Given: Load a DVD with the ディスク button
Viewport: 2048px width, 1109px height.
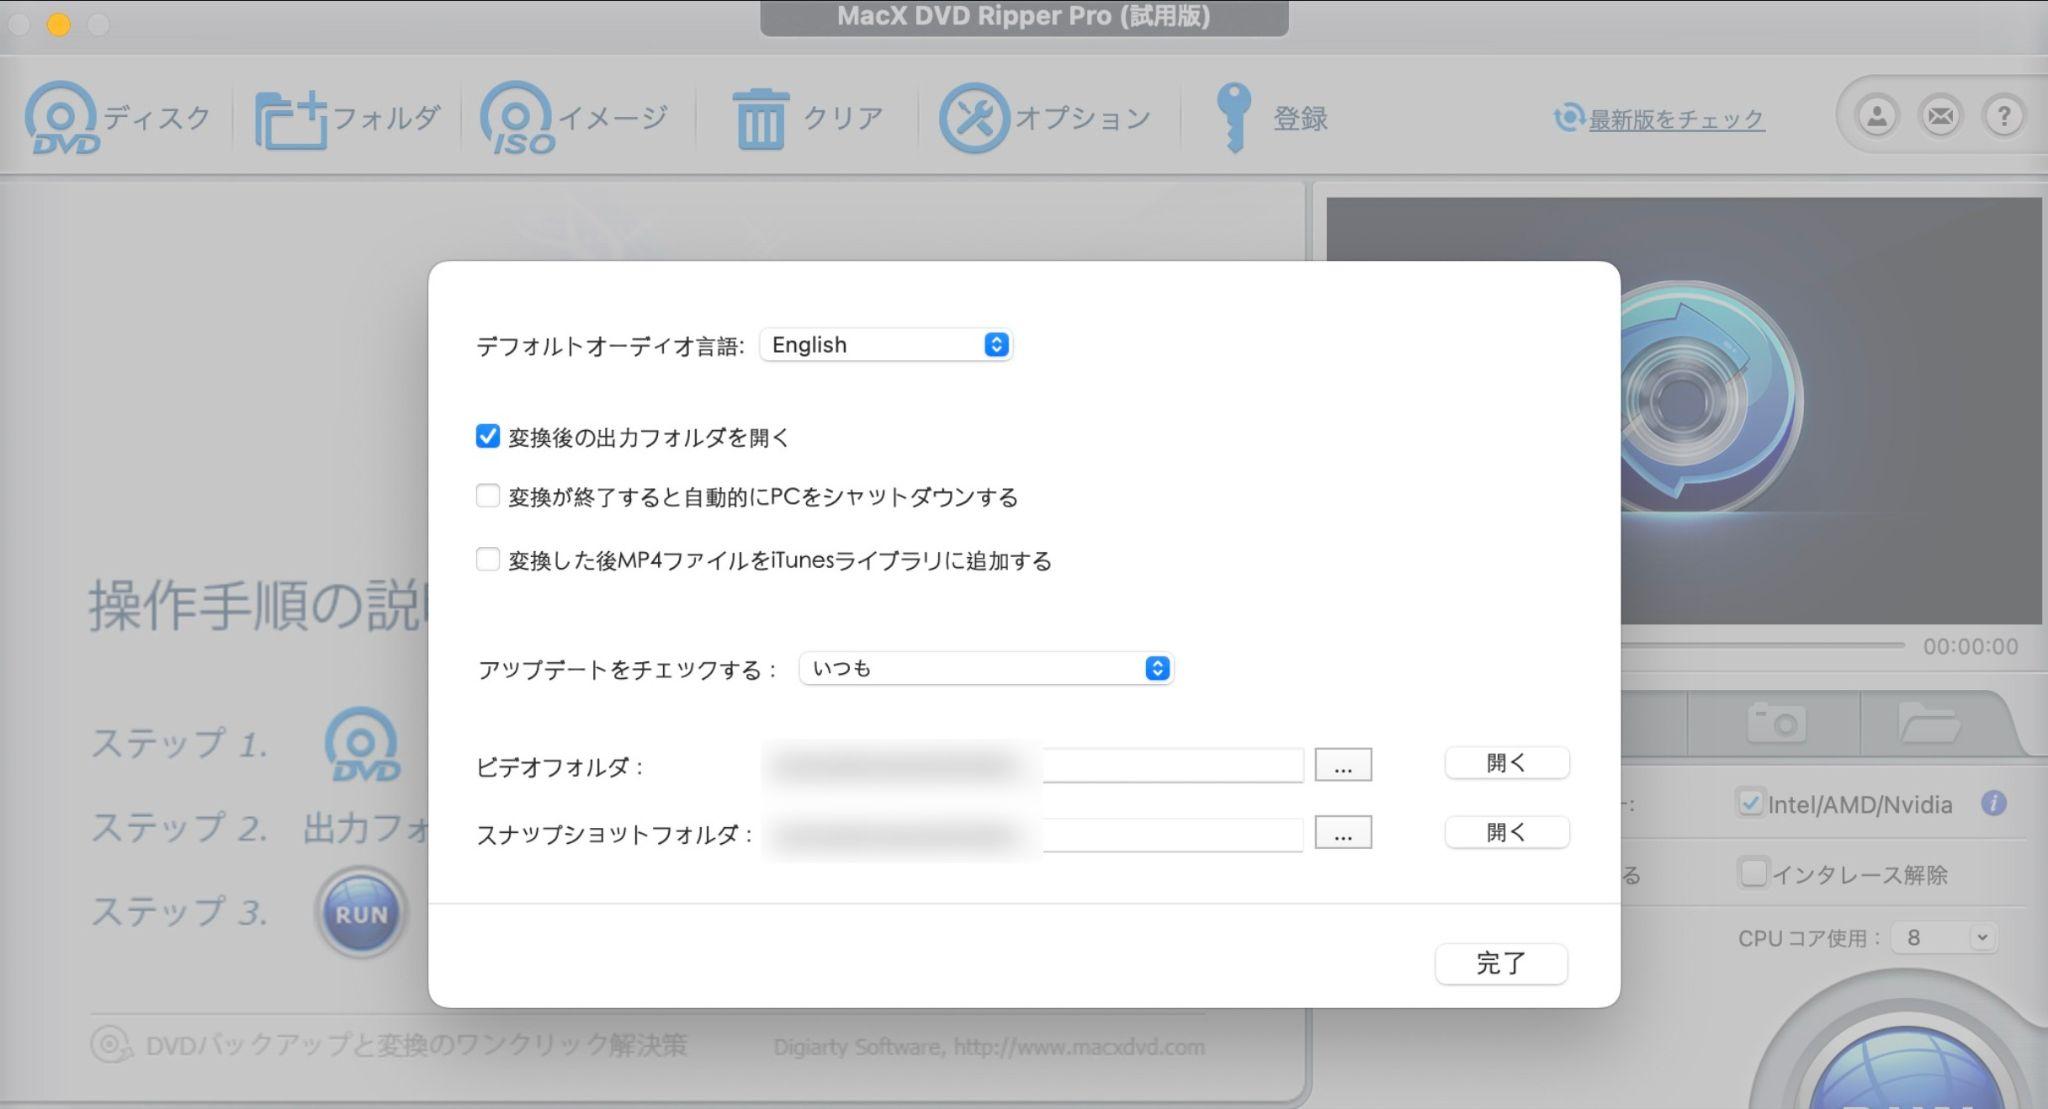Looking at the screenshot, I should point(118,118).
